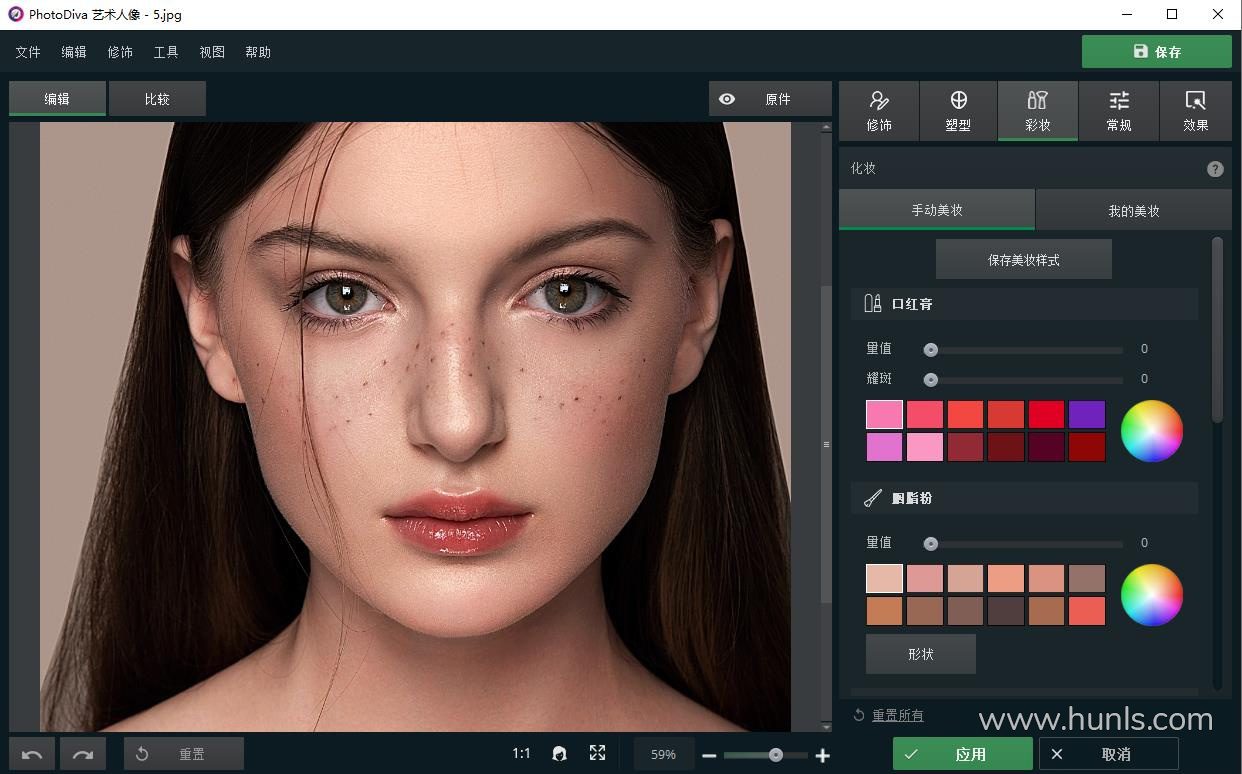
Task: Select the purple lipstick color swatch
Action: (x=1086, y=415)
